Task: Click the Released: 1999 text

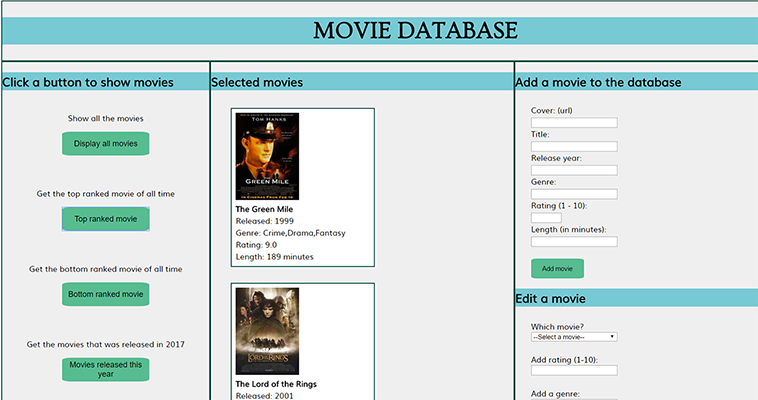Action: (x=264, y=221)
